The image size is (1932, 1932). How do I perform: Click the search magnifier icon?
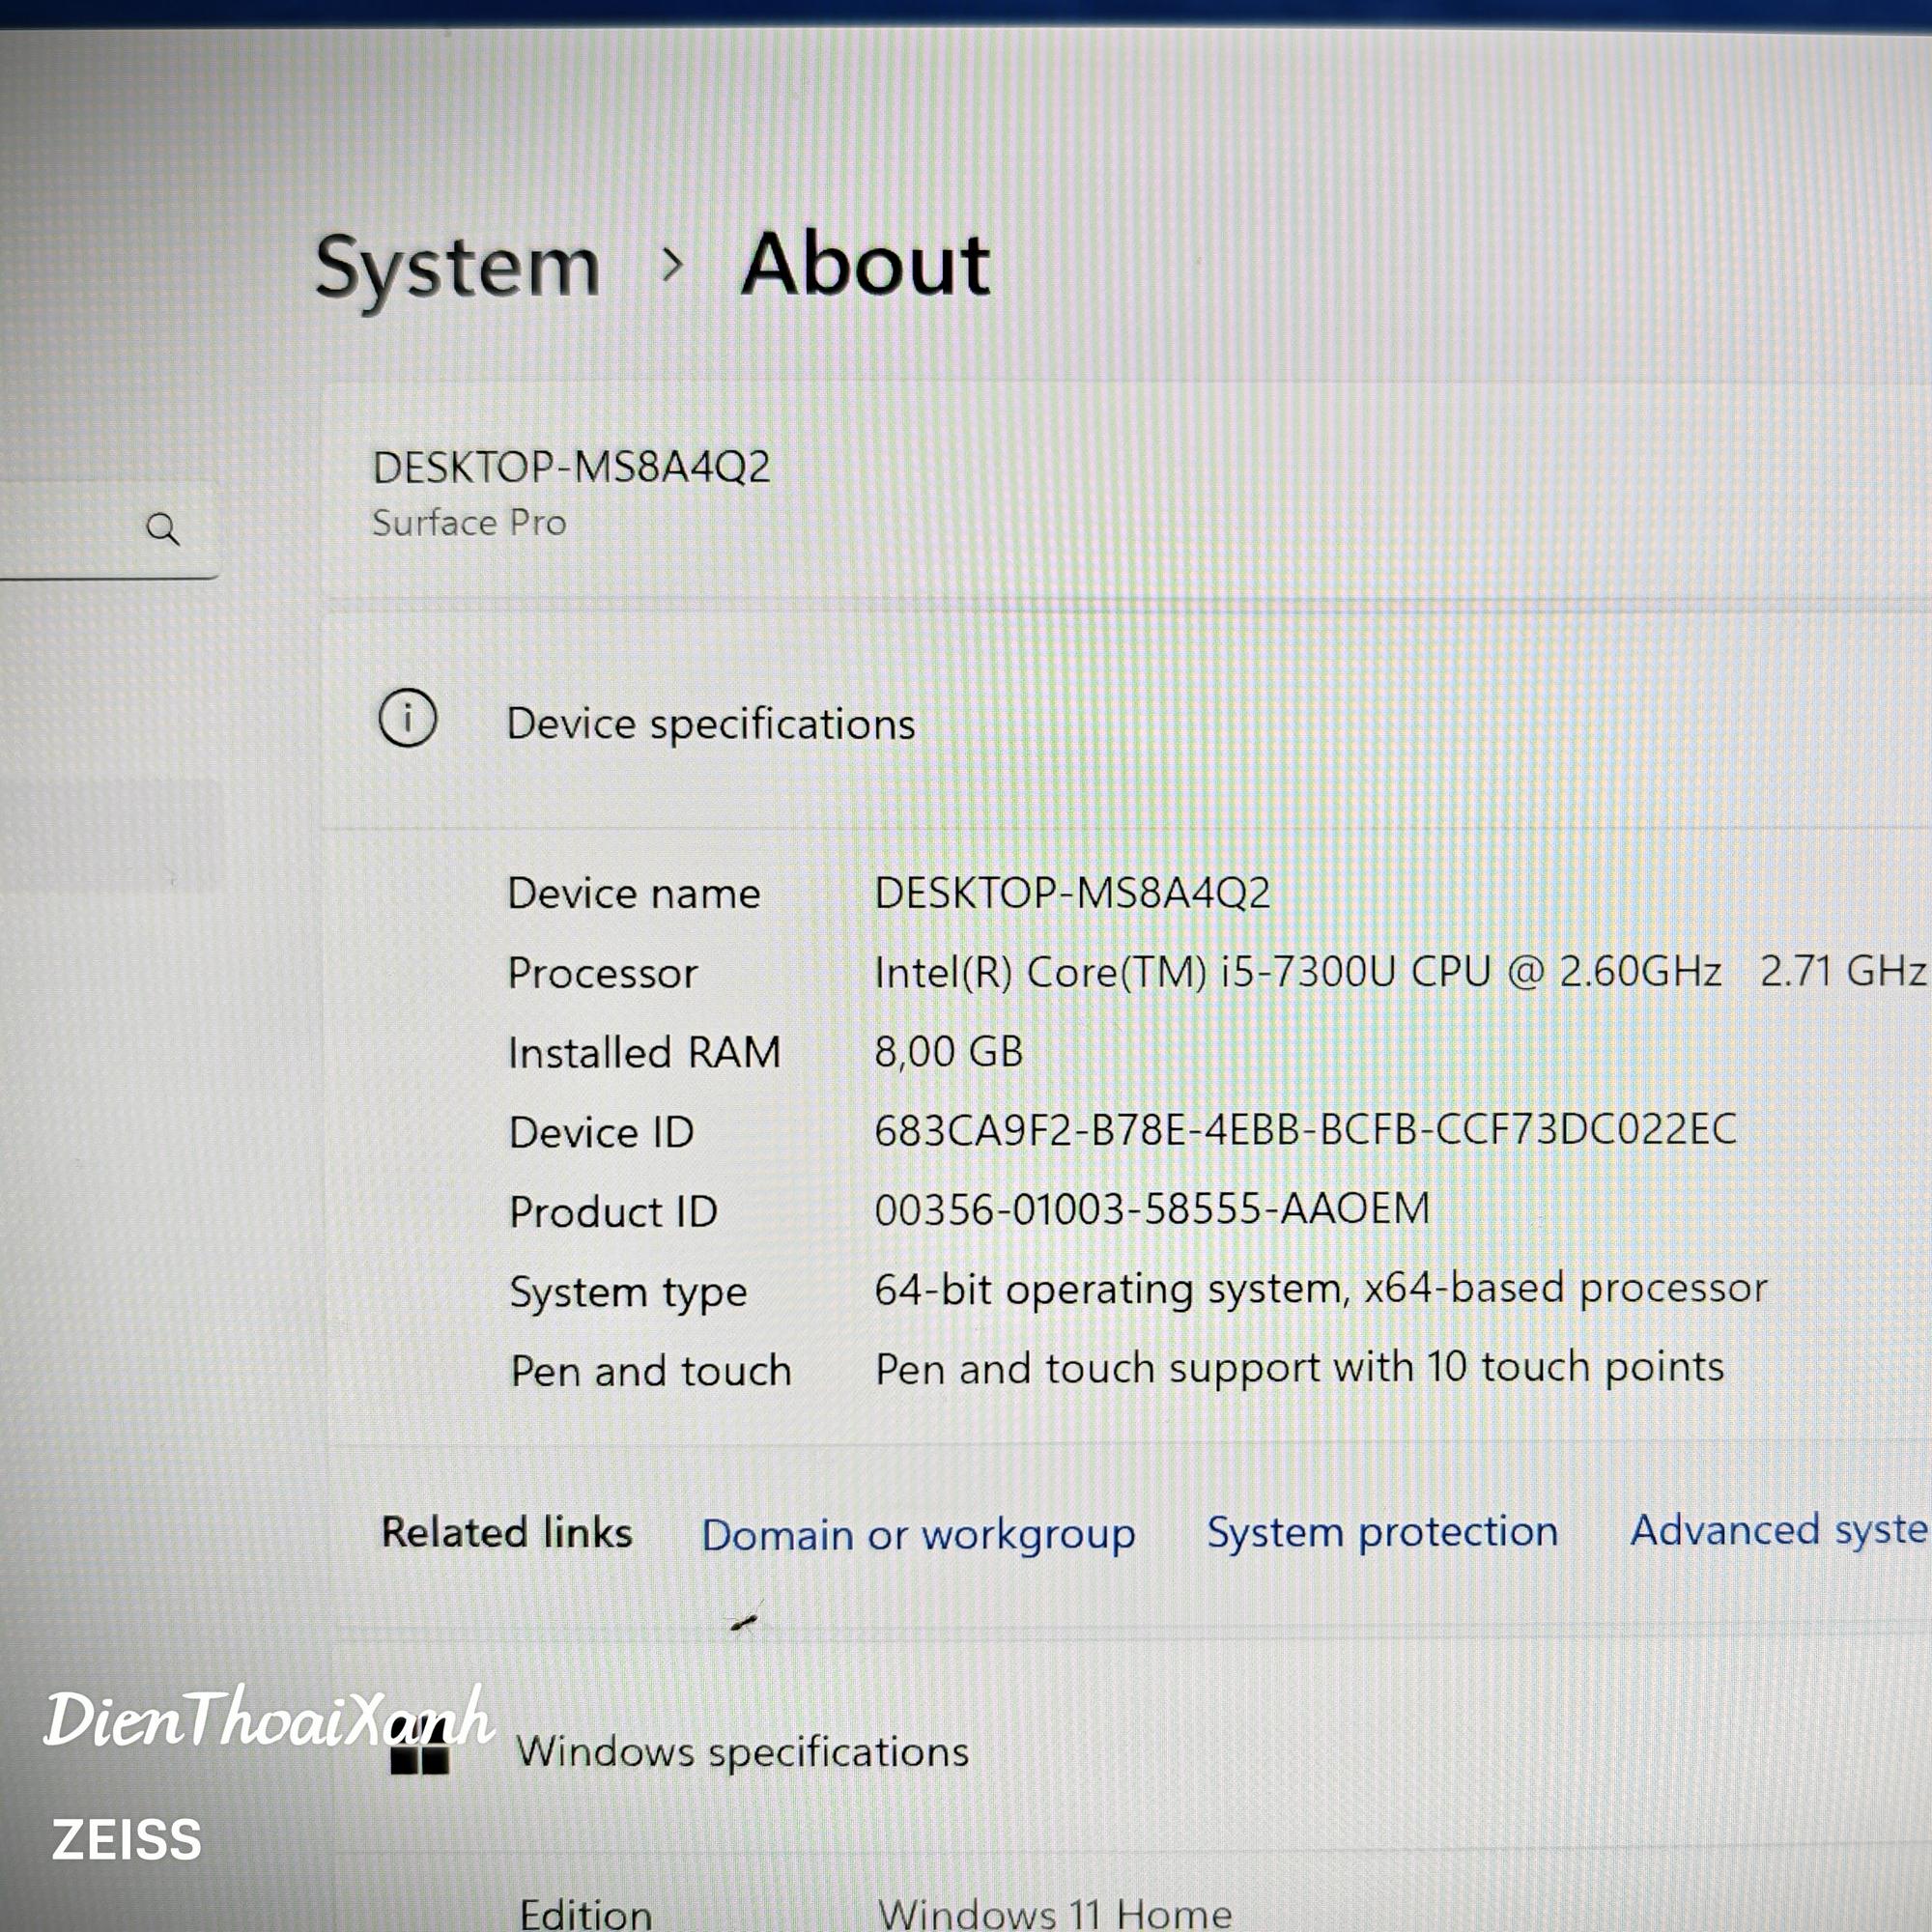(163, 528)
